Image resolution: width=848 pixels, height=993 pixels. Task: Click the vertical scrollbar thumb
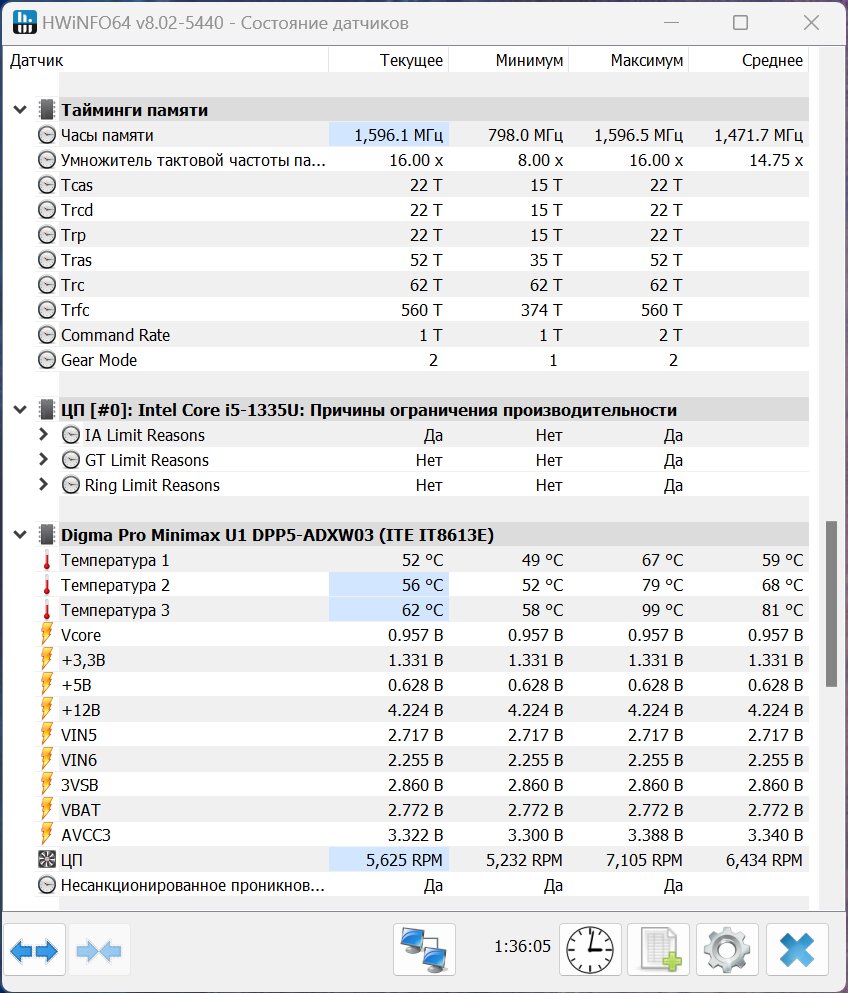[x=832, y=604]
